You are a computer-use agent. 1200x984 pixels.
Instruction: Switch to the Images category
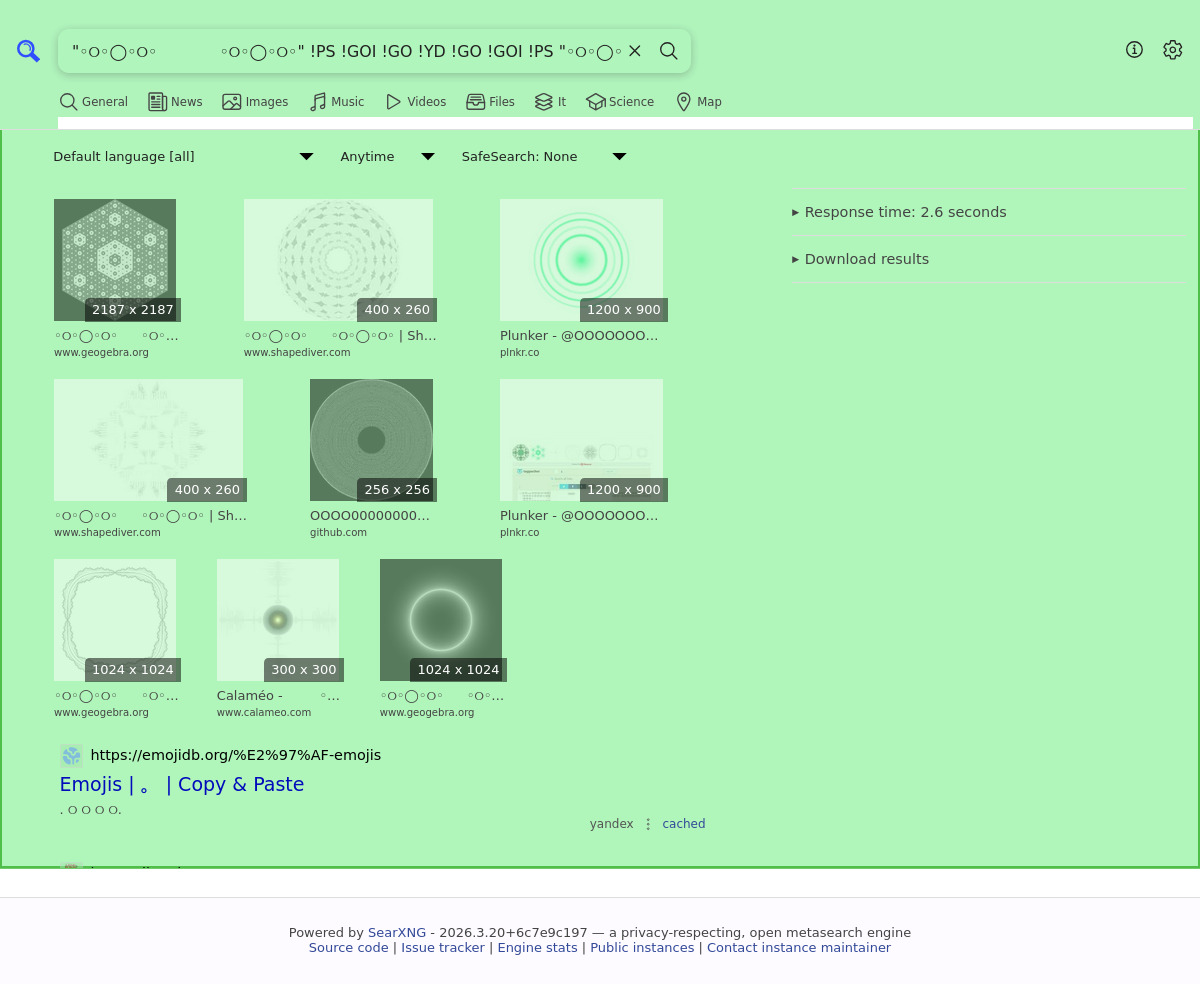[x=255, y=102]
